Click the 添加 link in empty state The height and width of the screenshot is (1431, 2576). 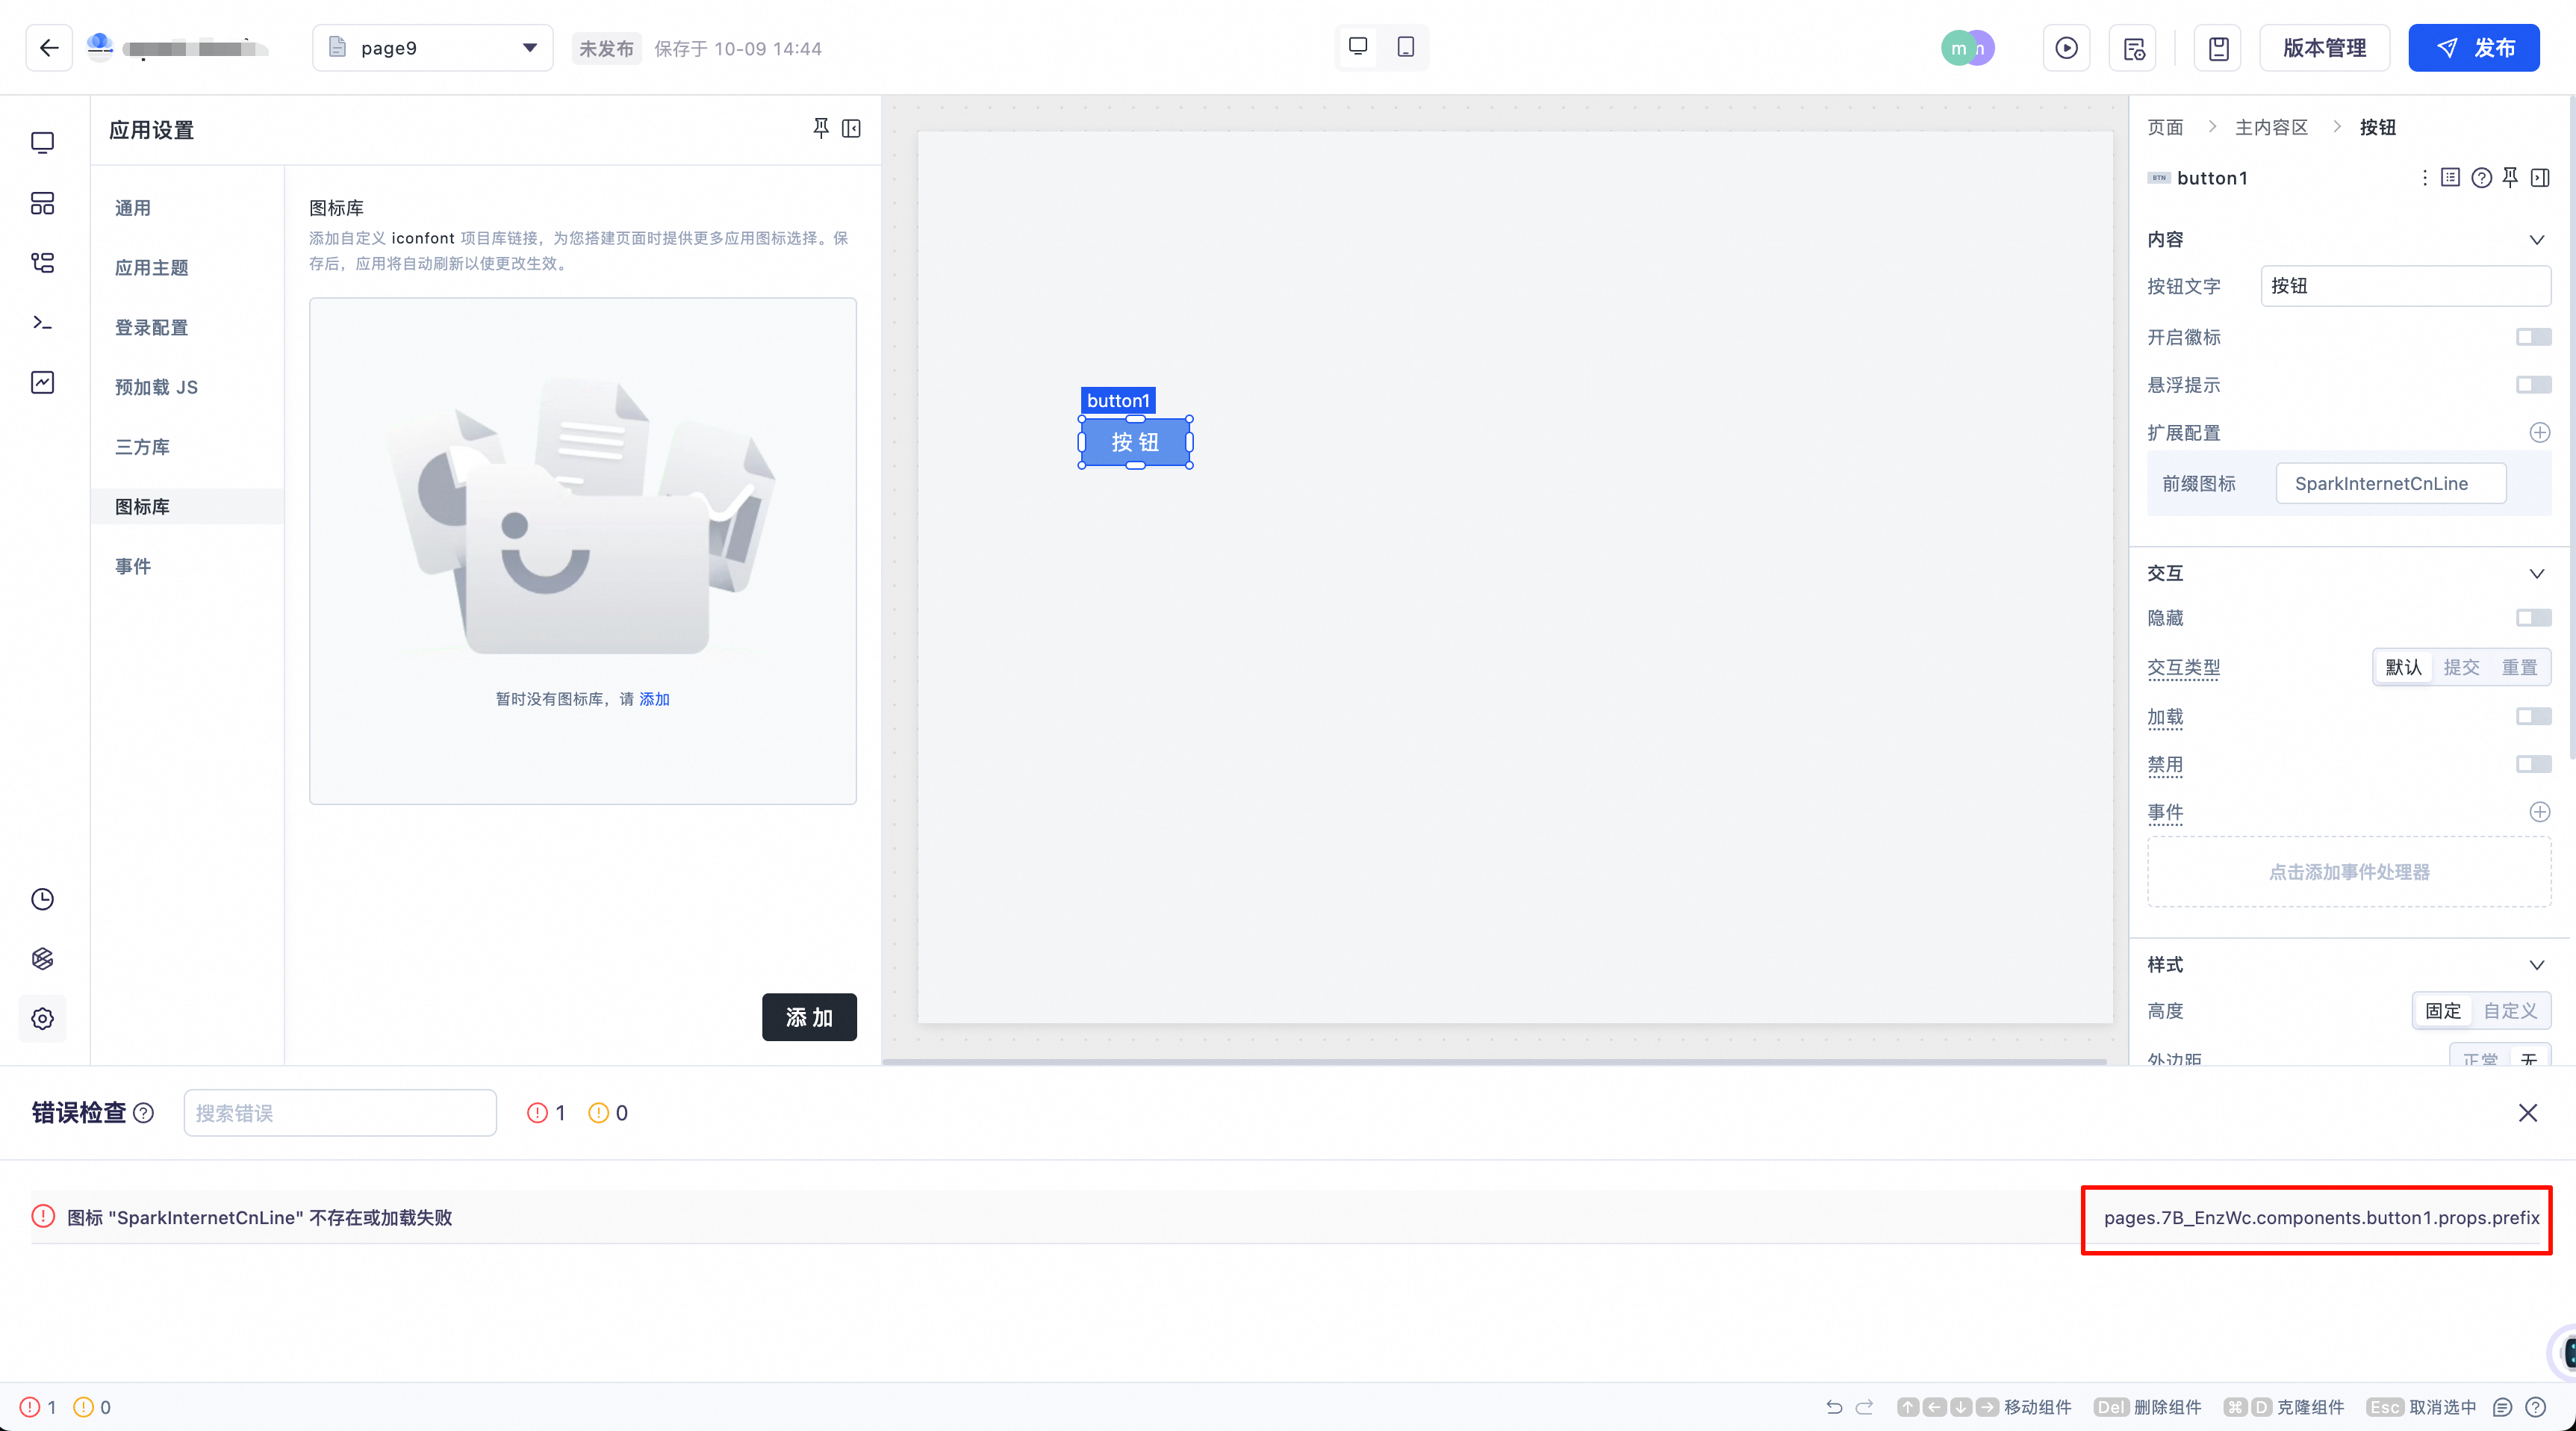[x=654, y=699]
